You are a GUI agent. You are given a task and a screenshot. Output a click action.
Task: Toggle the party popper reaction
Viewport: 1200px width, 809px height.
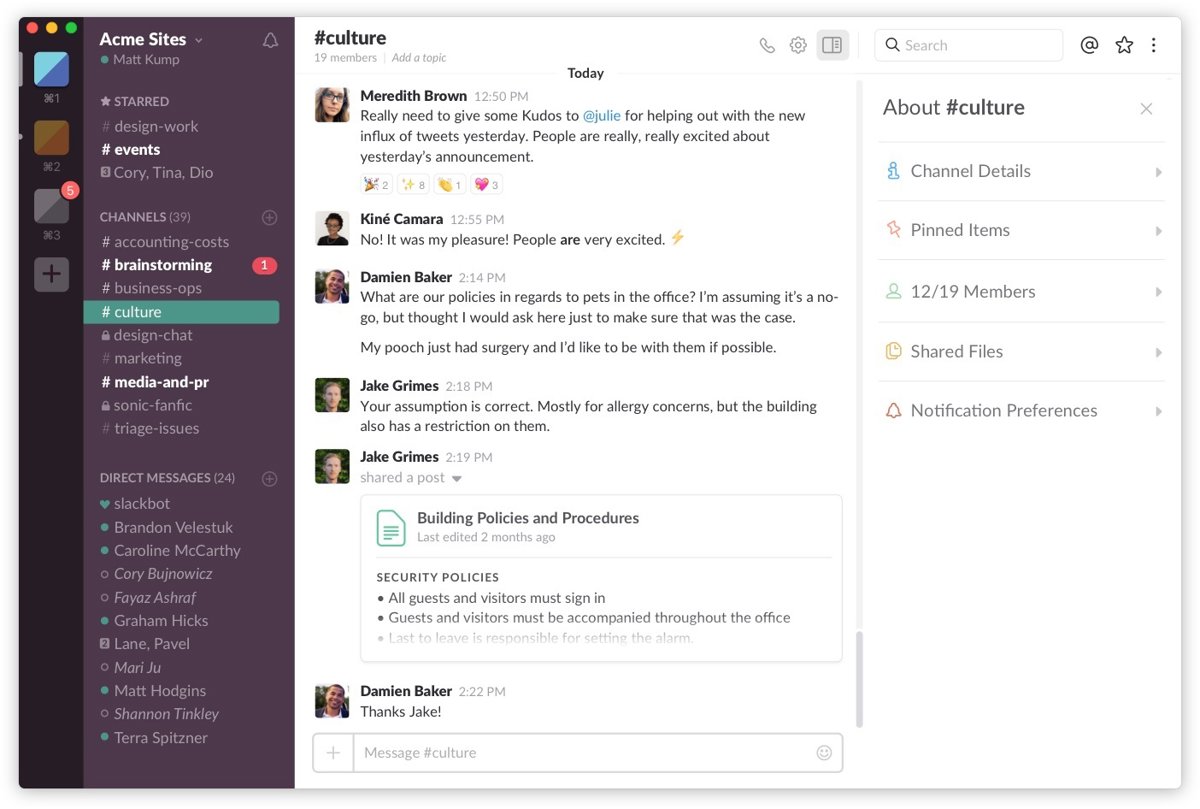coord(376,184)
